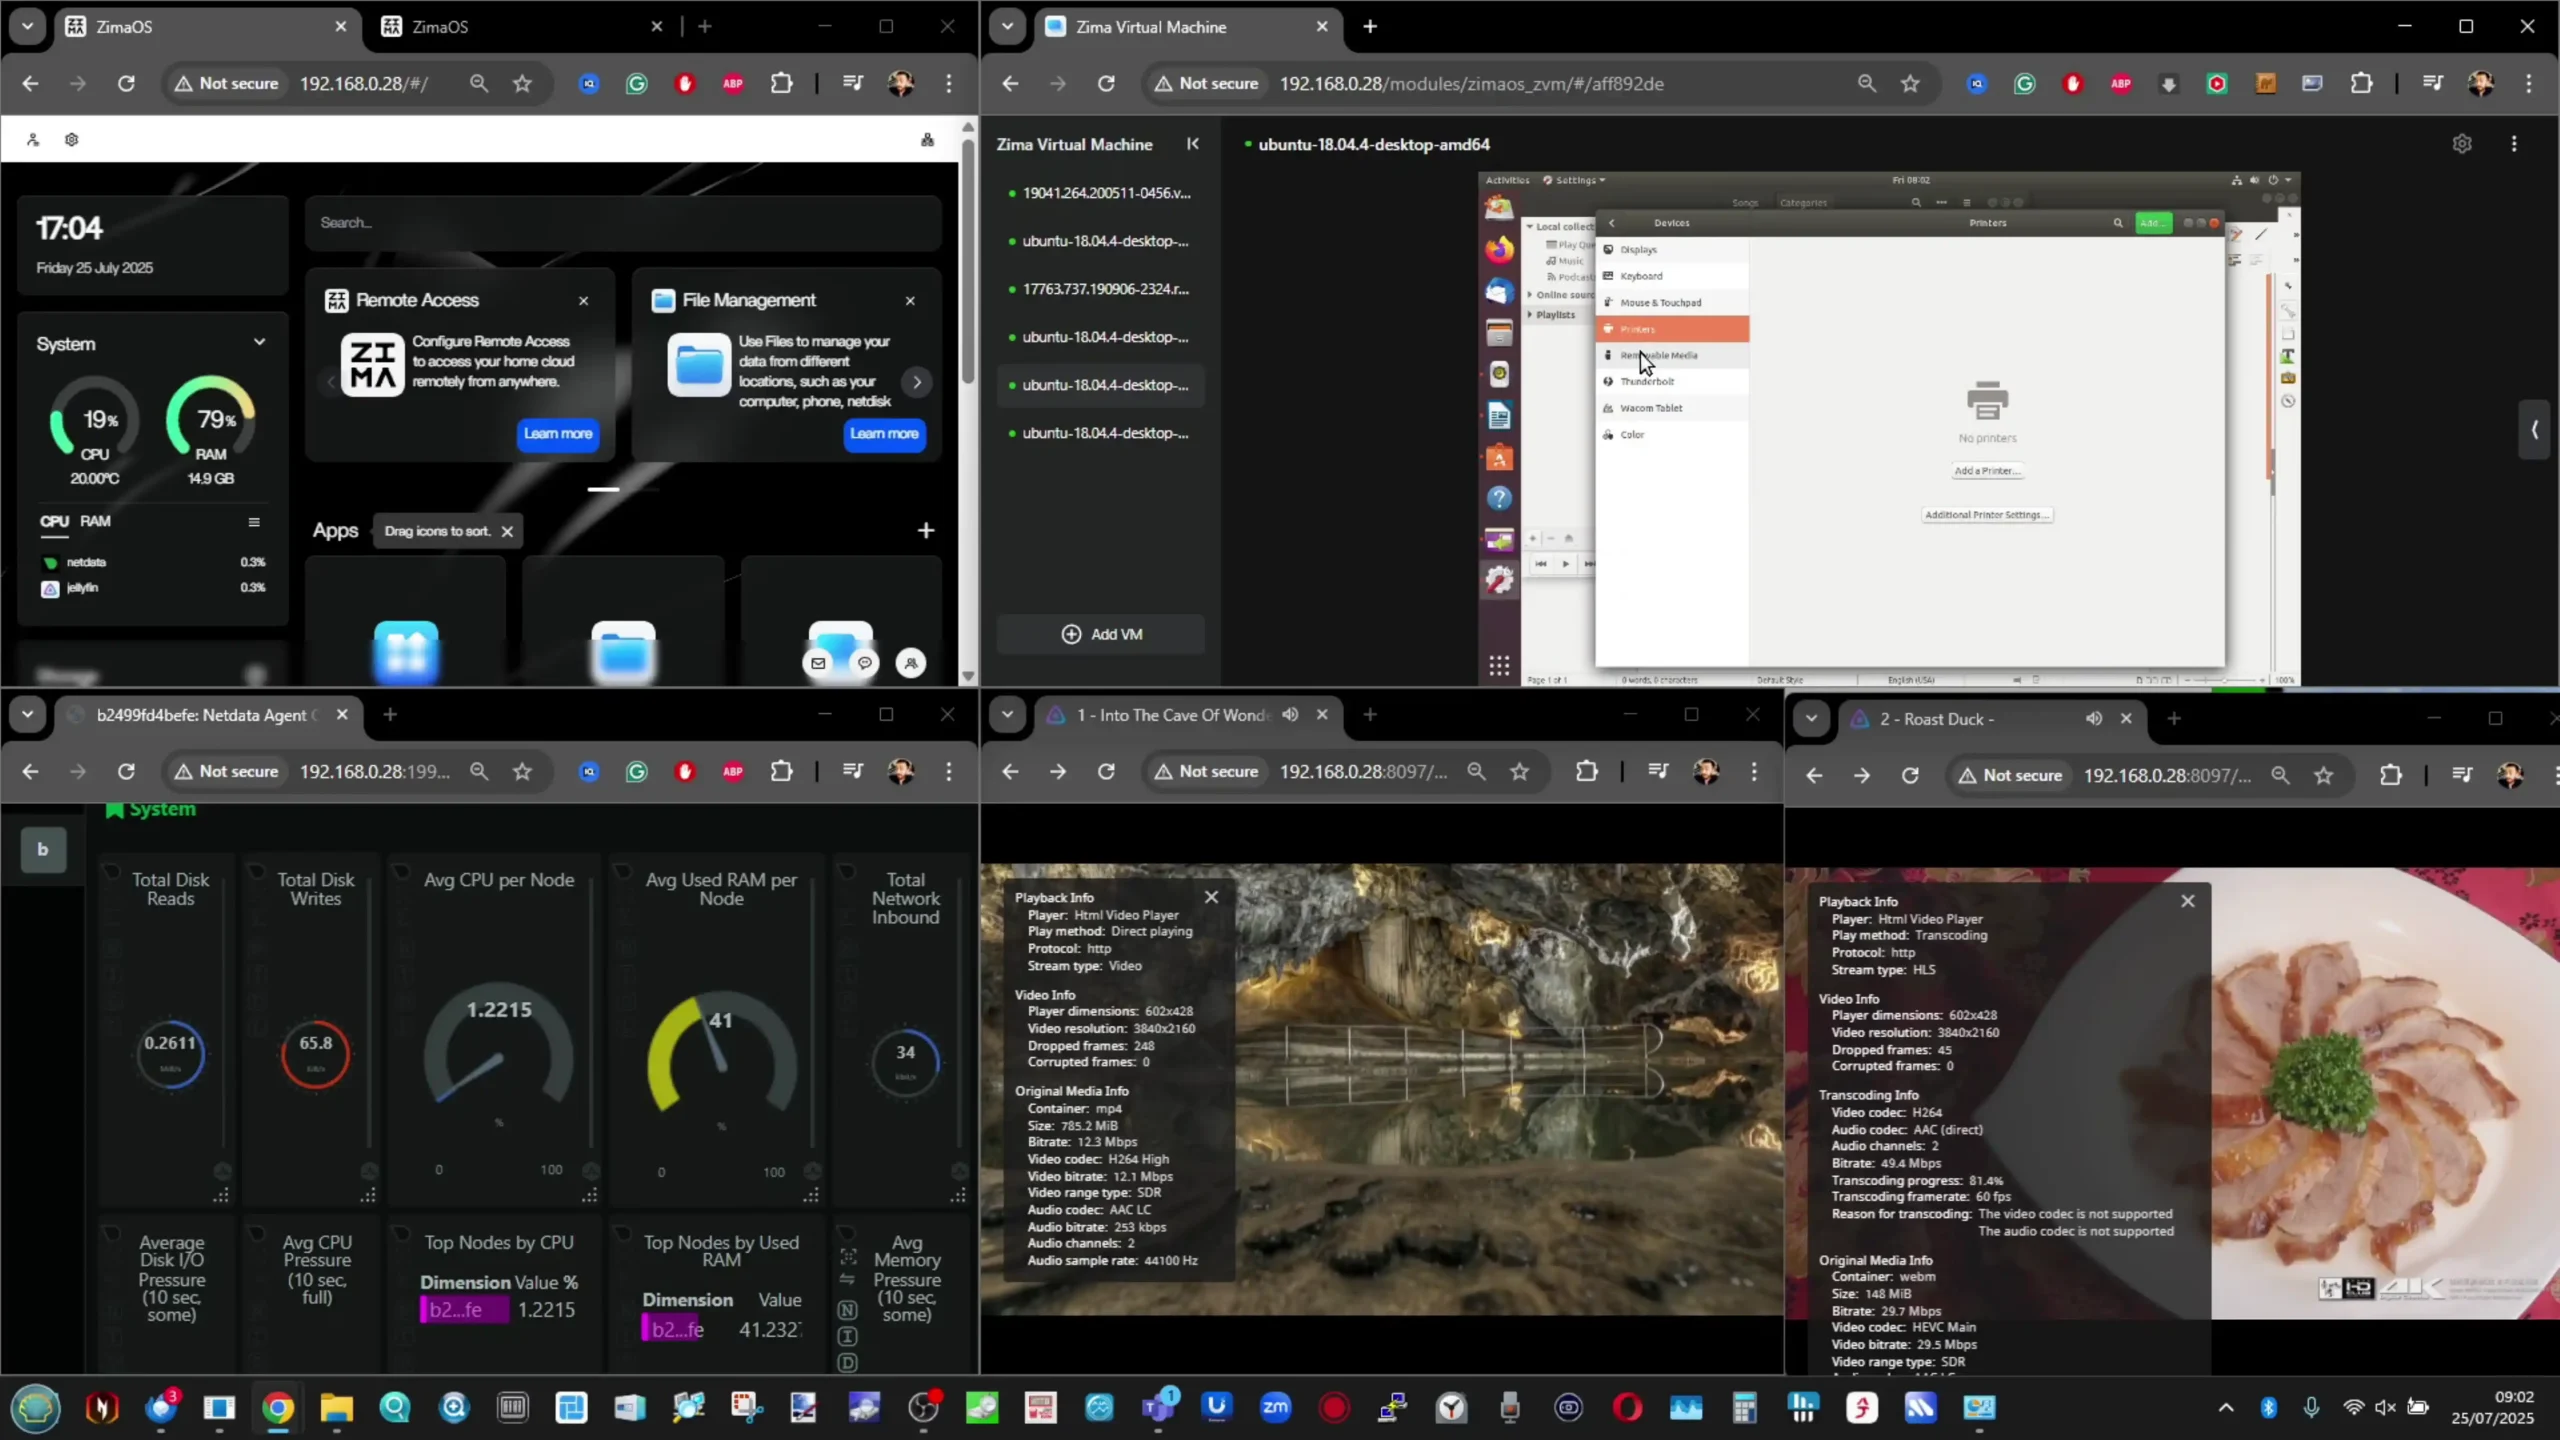Select VM 19041.264.200511-0456.v...
The height and width of the screenshot is (1440, 2560).
tap(1100, 193)
